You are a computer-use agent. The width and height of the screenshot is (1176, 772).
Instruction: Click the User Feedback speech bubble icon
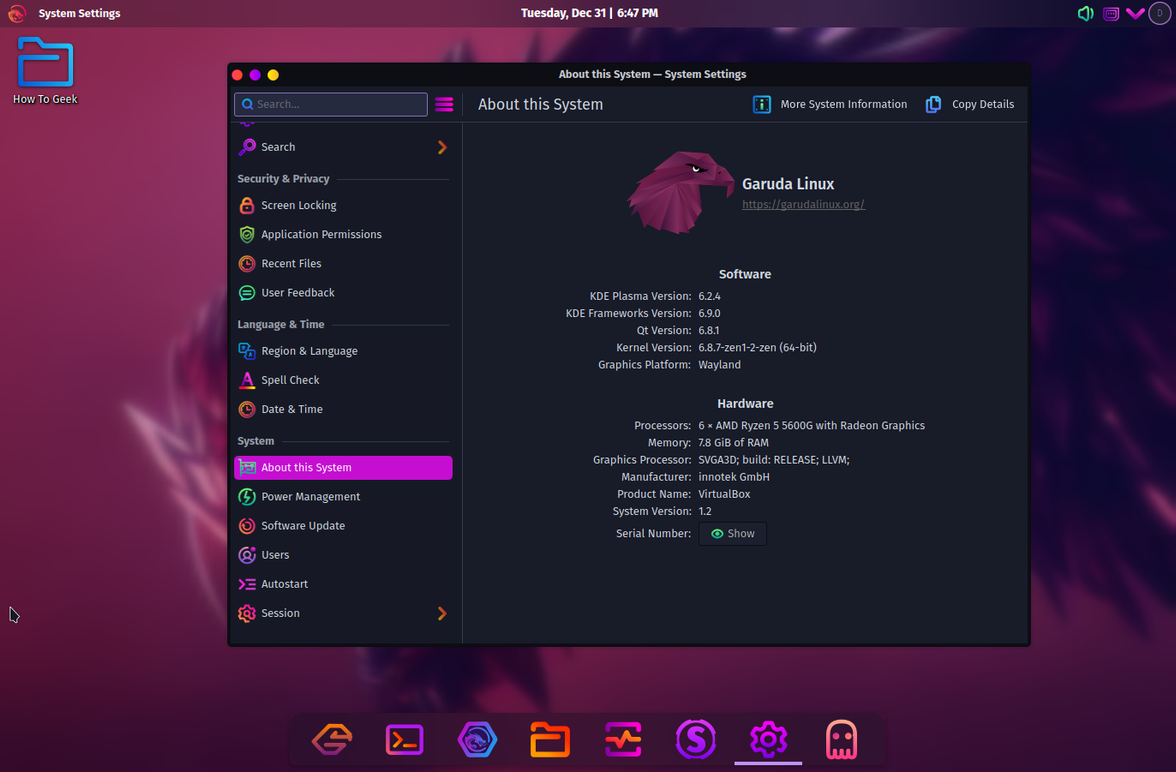click(247, 293)
